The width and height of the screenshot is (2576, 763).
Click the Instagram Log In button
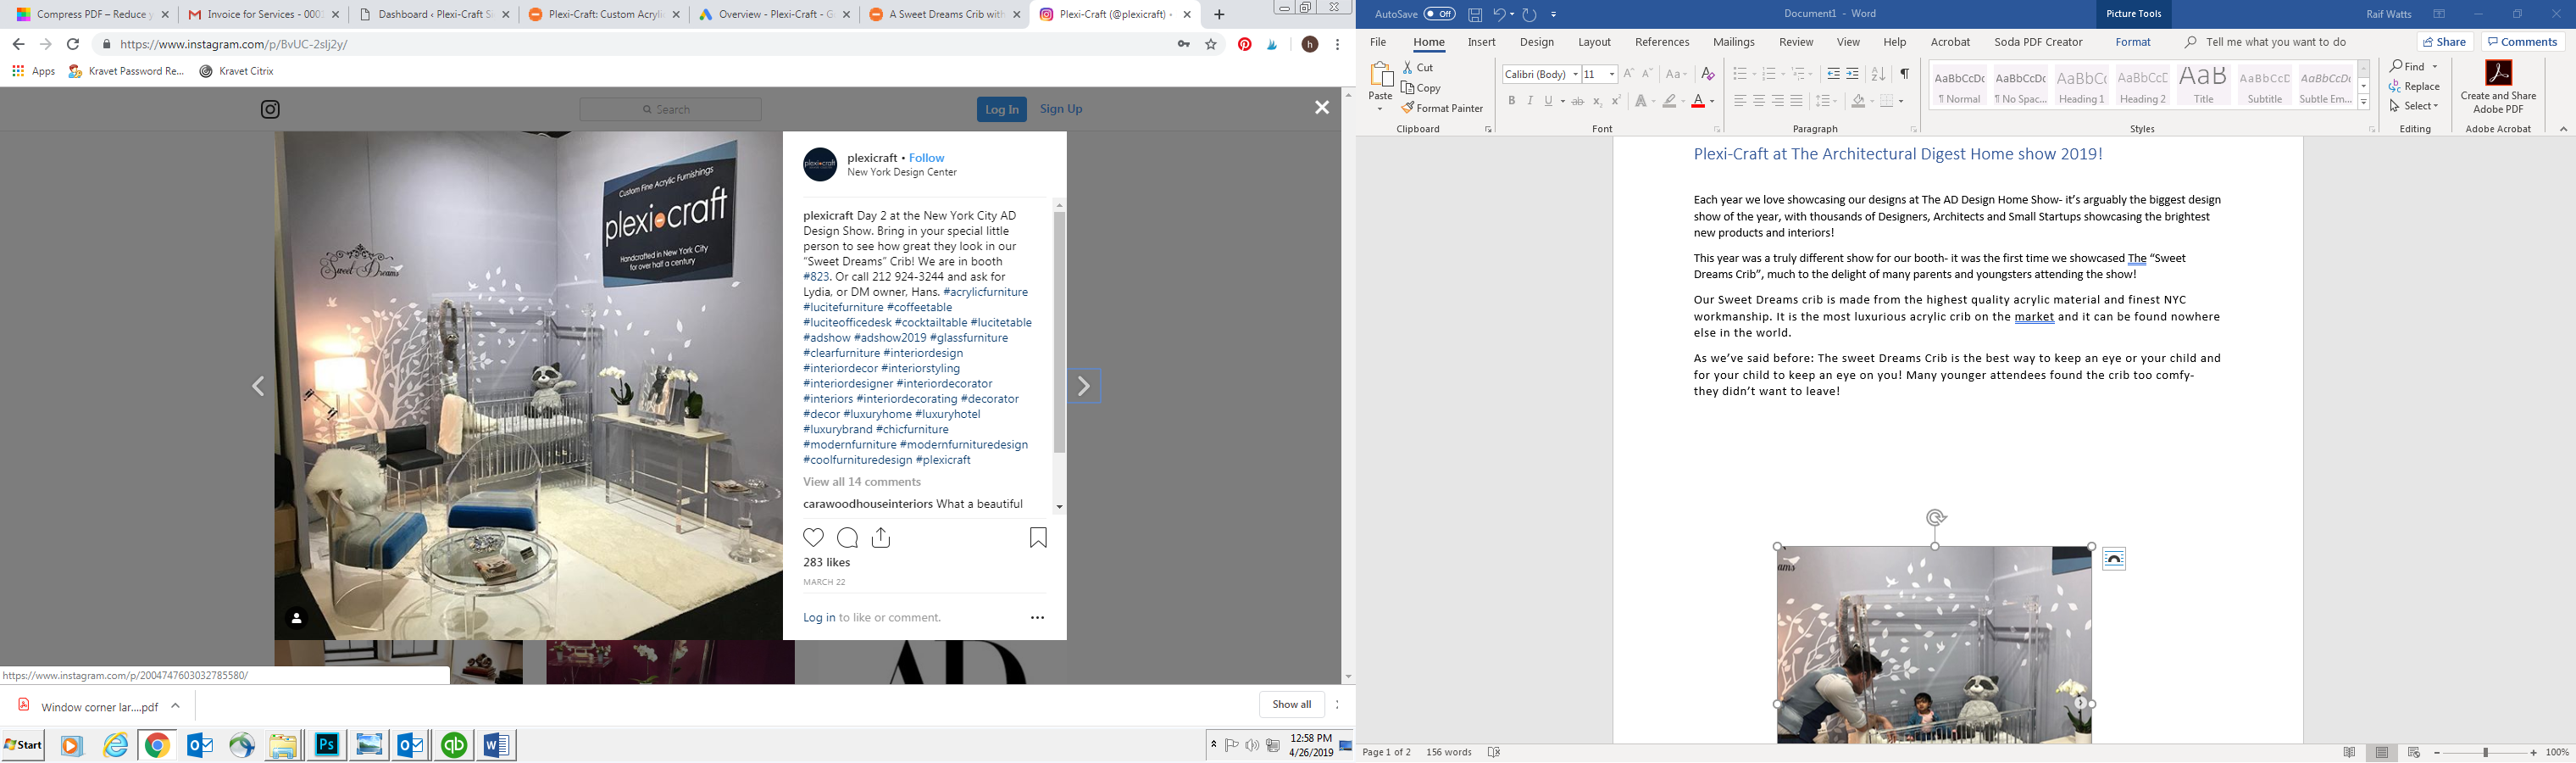coord(1001,109)
